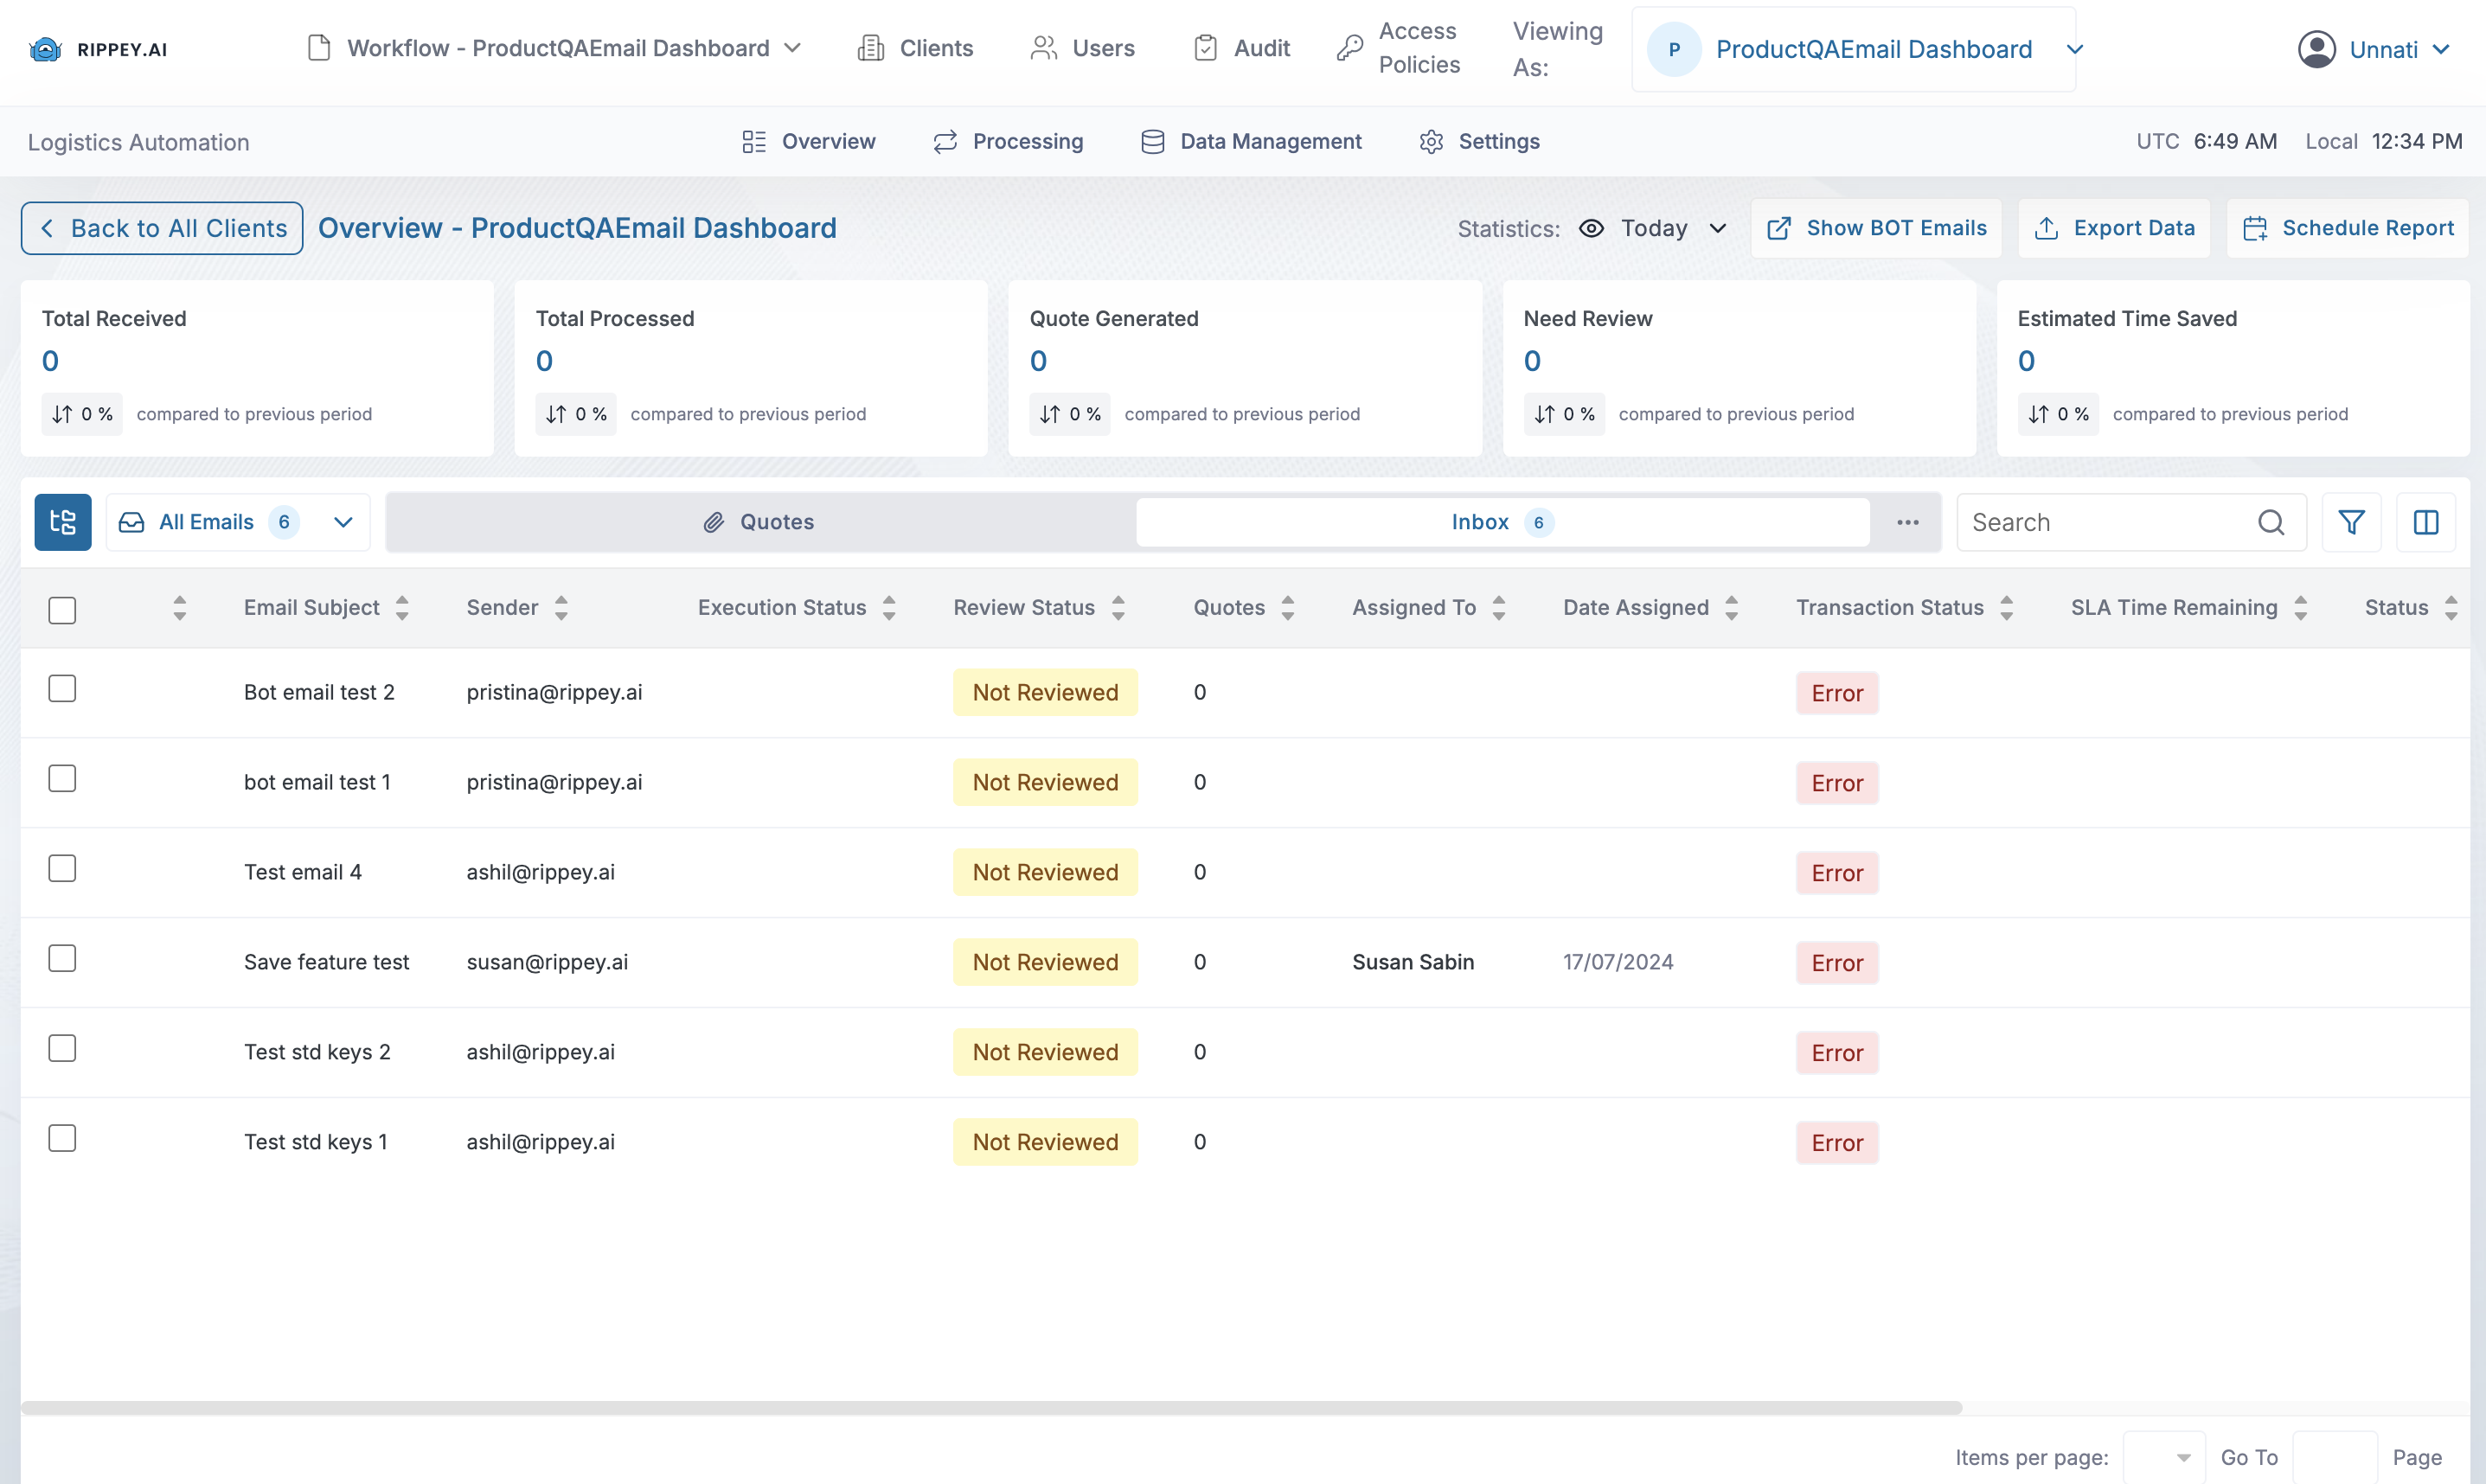Screen dimensions: 2486x1484
Task: Switch to the Quotes tab
Action: 759,522
